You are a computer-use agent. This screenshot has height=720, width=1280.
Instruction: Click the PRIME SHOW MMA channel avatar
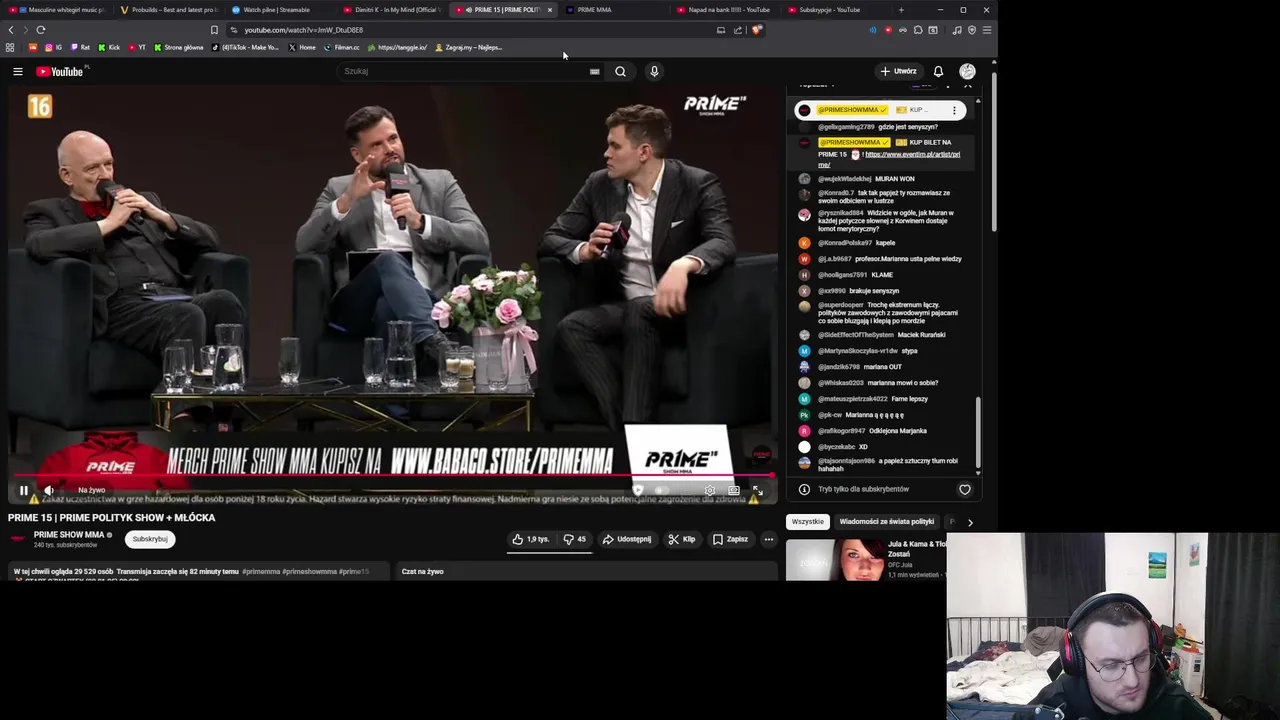point(17,538)
